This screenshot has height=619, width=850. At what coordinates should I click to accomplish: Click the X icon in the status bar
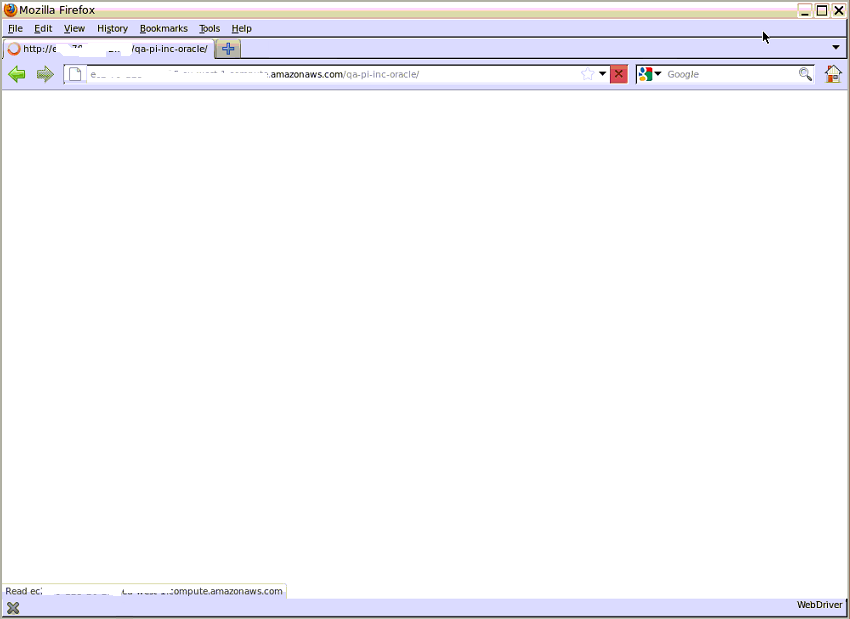(x=13, y=608)
